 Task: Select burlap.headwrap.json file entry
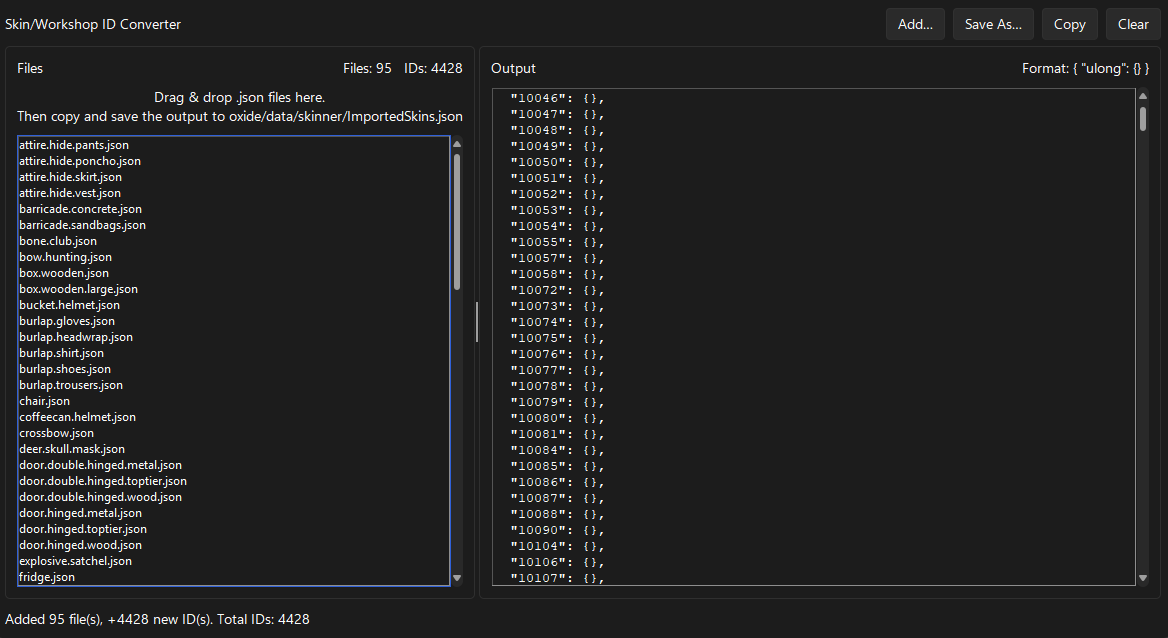pos(76,337)
